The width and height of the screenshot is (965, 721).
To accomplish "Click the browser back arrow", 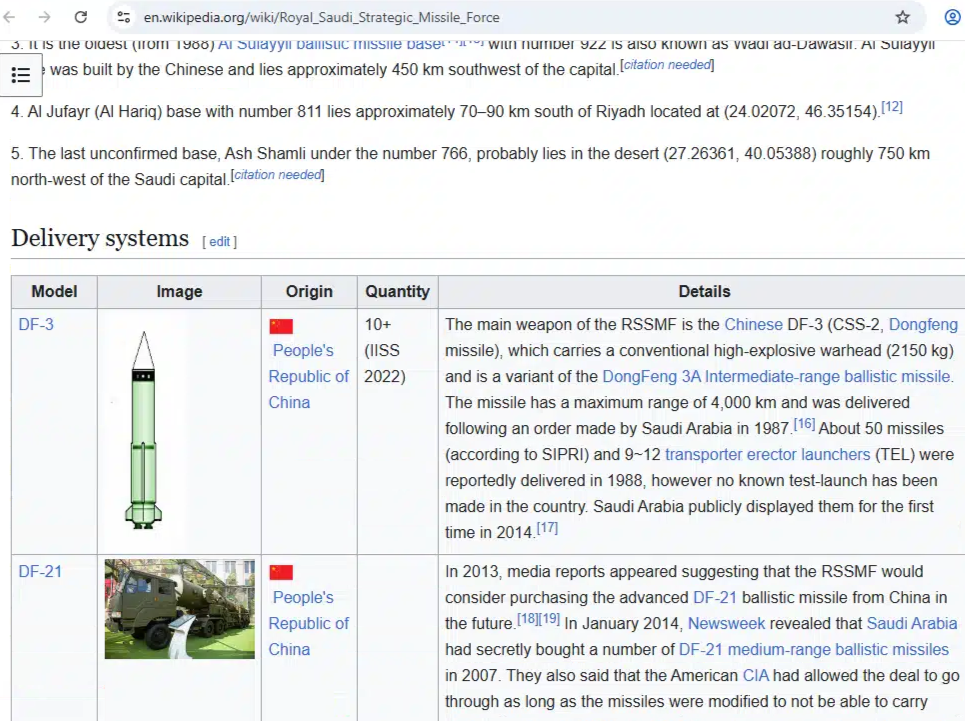I will pos(9,17).
